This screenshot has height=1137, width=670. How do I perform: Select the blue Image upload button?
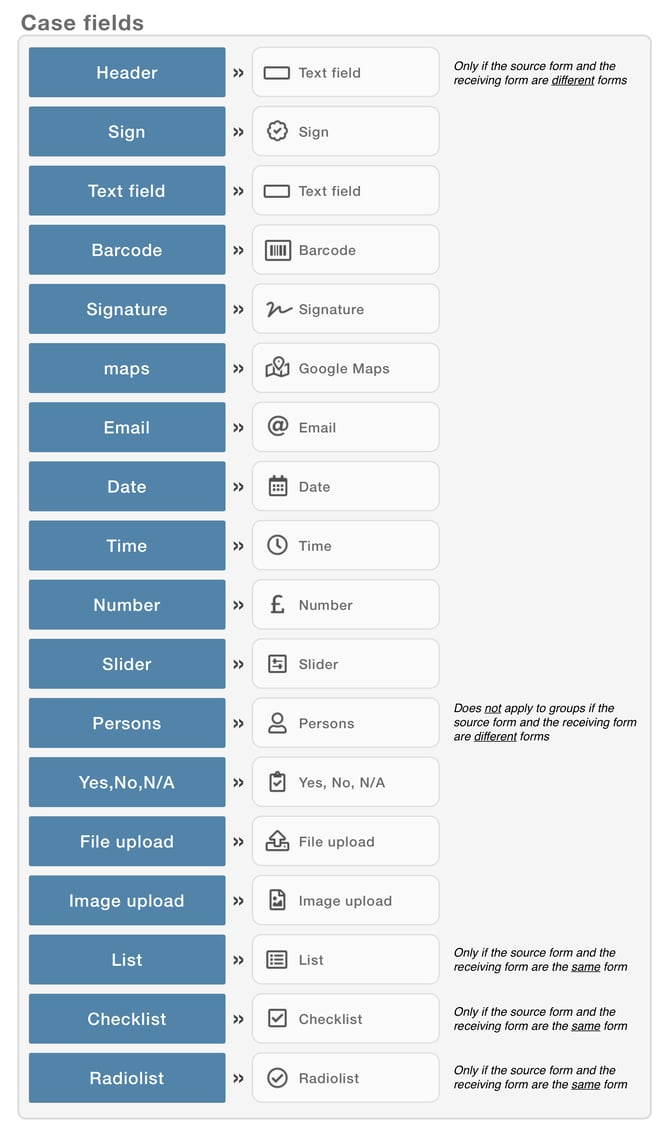127,901
